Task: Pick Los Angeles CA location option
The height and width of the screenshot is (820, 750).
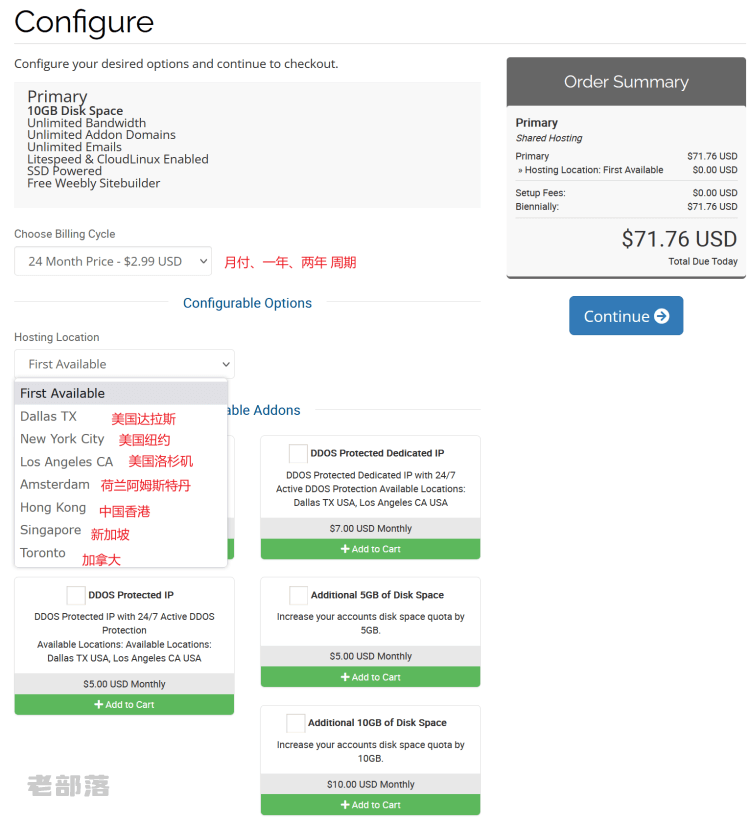Action: tap(66, 462)
